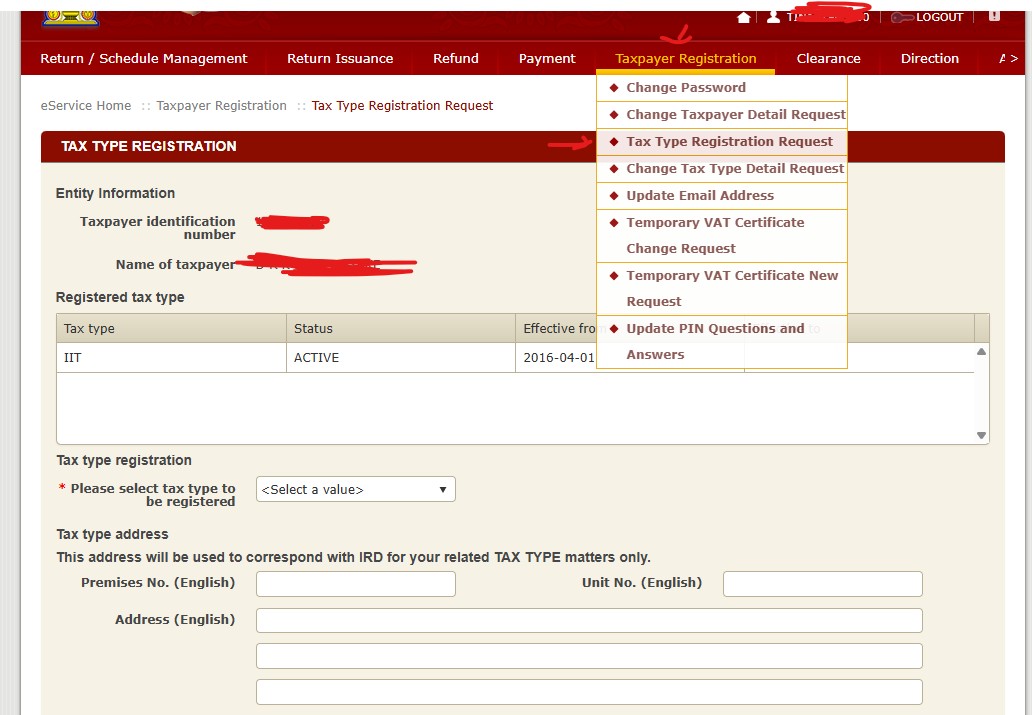Choose Change Password from dropdown menu
The height and width of the screenshot is (715, 1032).
pos(685,88)
